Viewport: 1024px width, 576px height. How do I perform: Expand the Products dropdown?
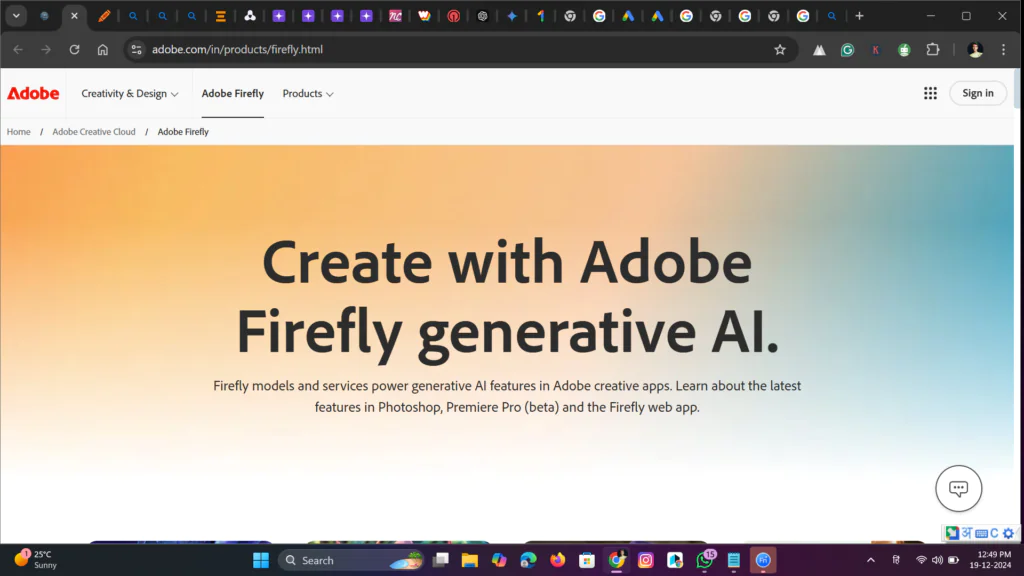point(308,93)
